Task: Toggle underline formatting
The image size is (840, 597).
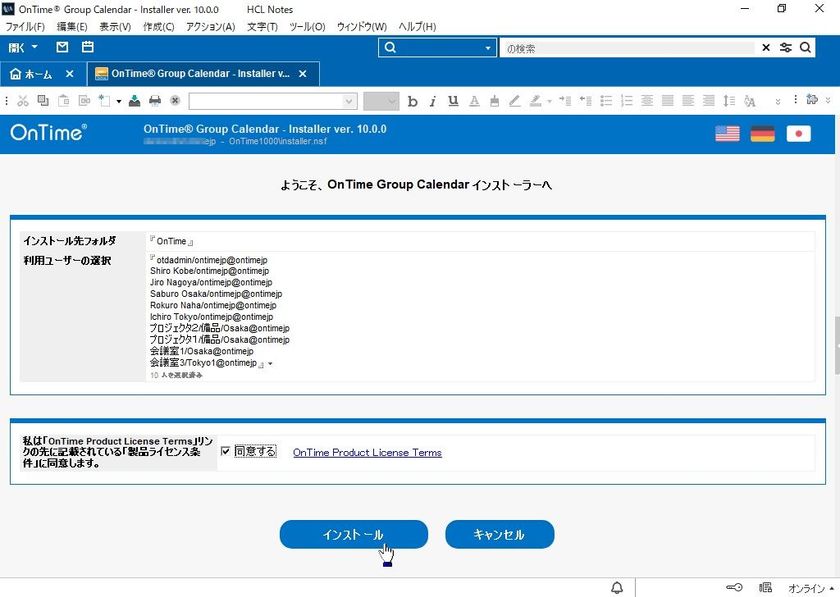Action: (x=453, y=101)
